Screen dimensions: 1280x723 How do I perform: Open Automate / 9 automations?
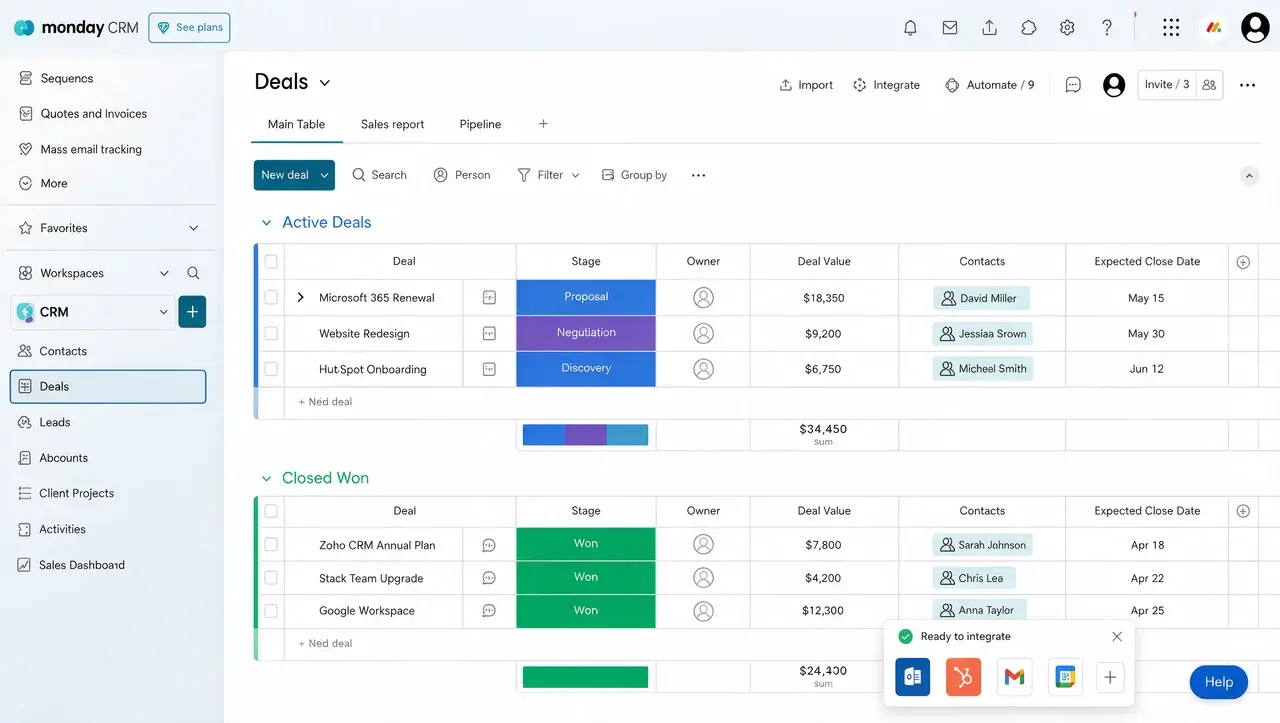point(989,85)
